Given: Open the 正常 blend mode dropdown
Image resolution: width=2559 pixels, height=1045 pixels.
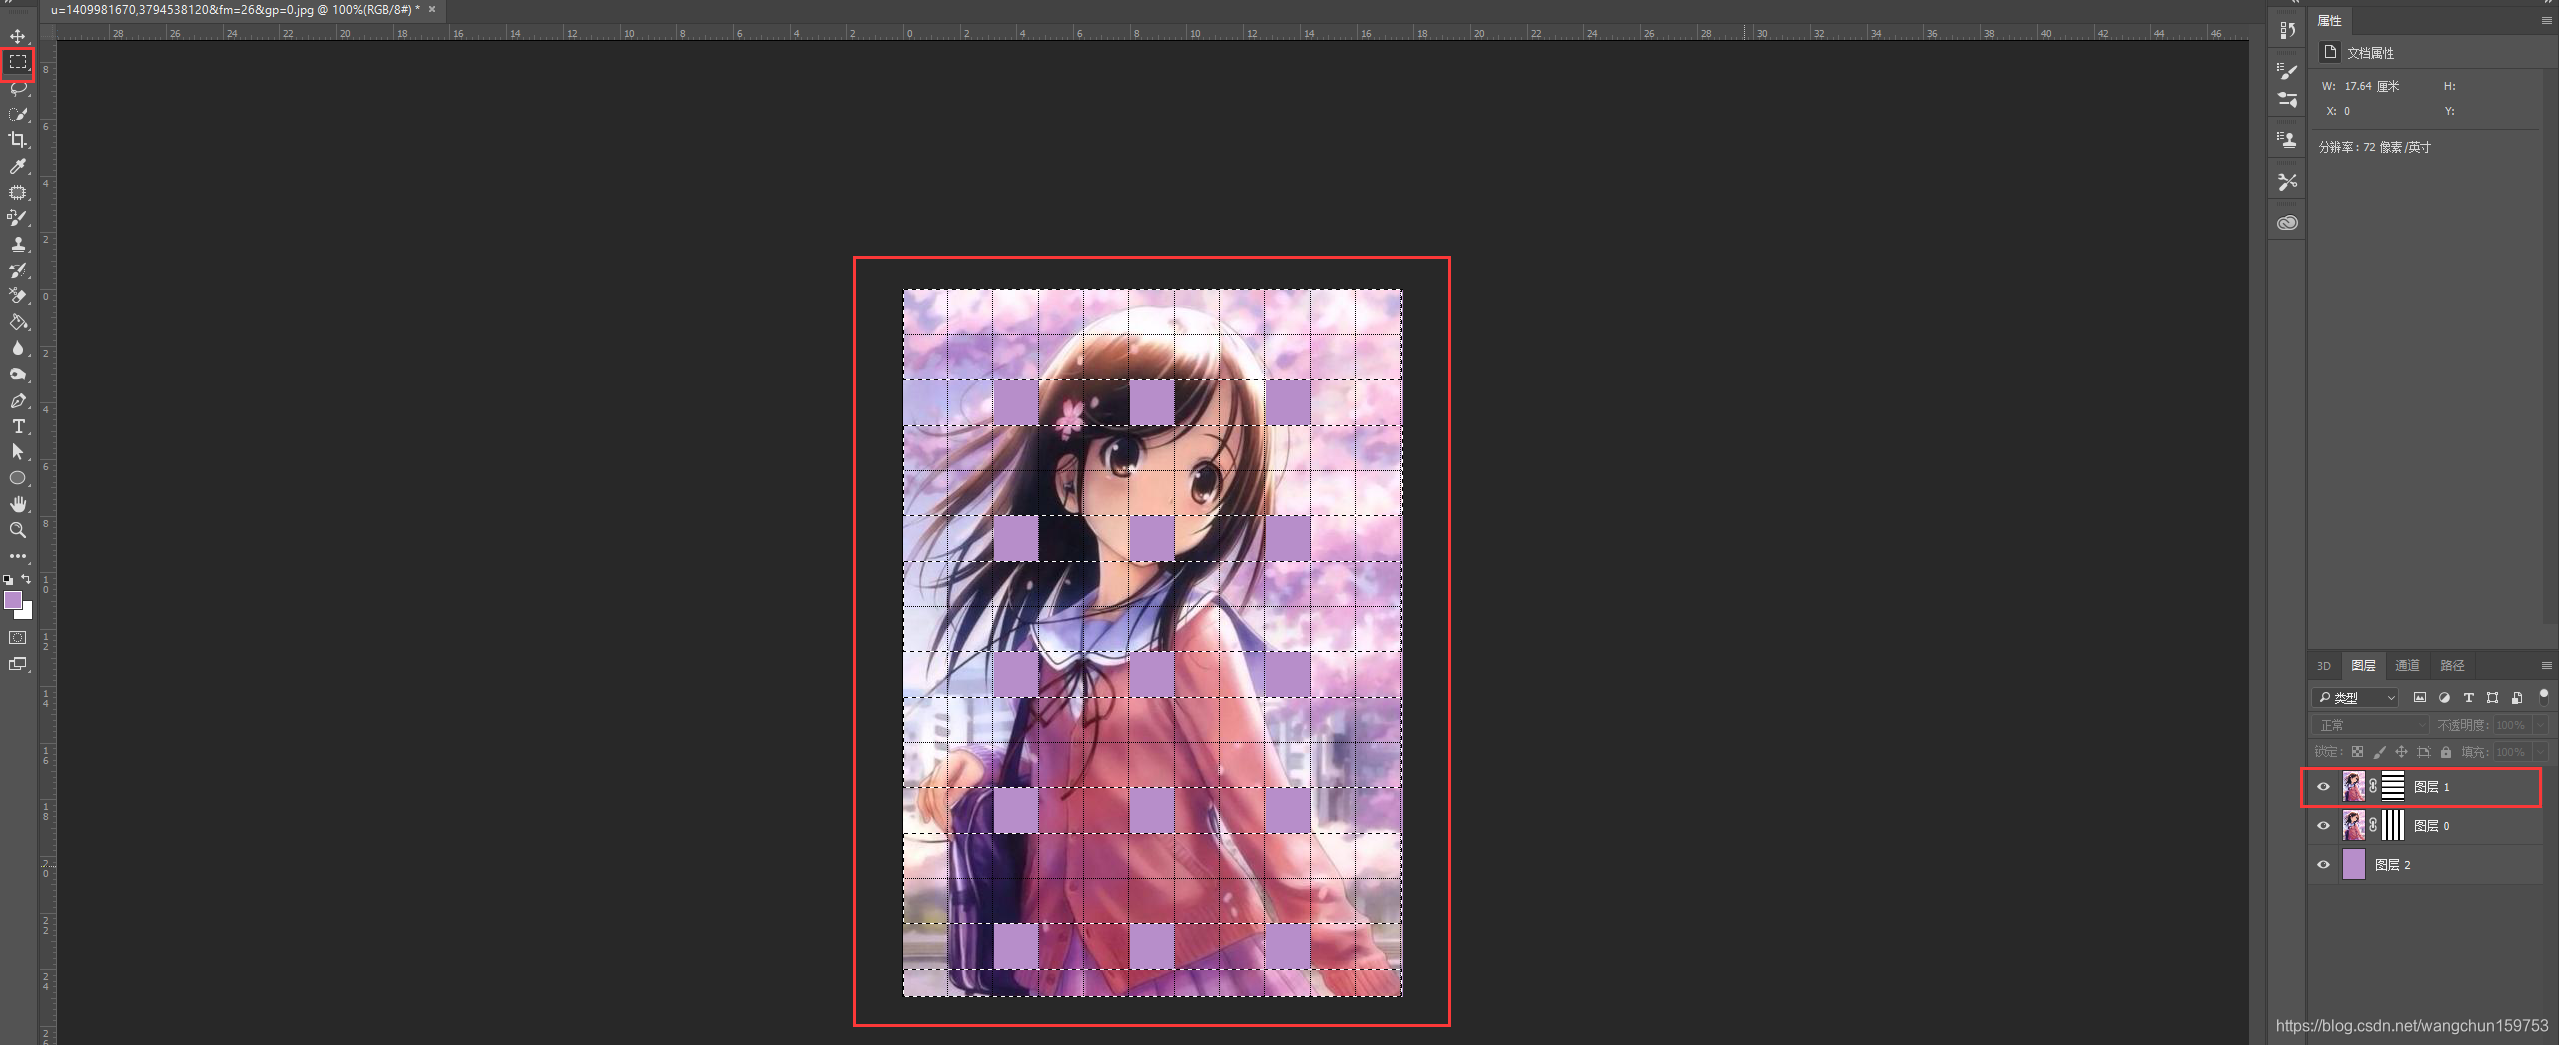Looking at the screenshot, I should pos(2369,725).
